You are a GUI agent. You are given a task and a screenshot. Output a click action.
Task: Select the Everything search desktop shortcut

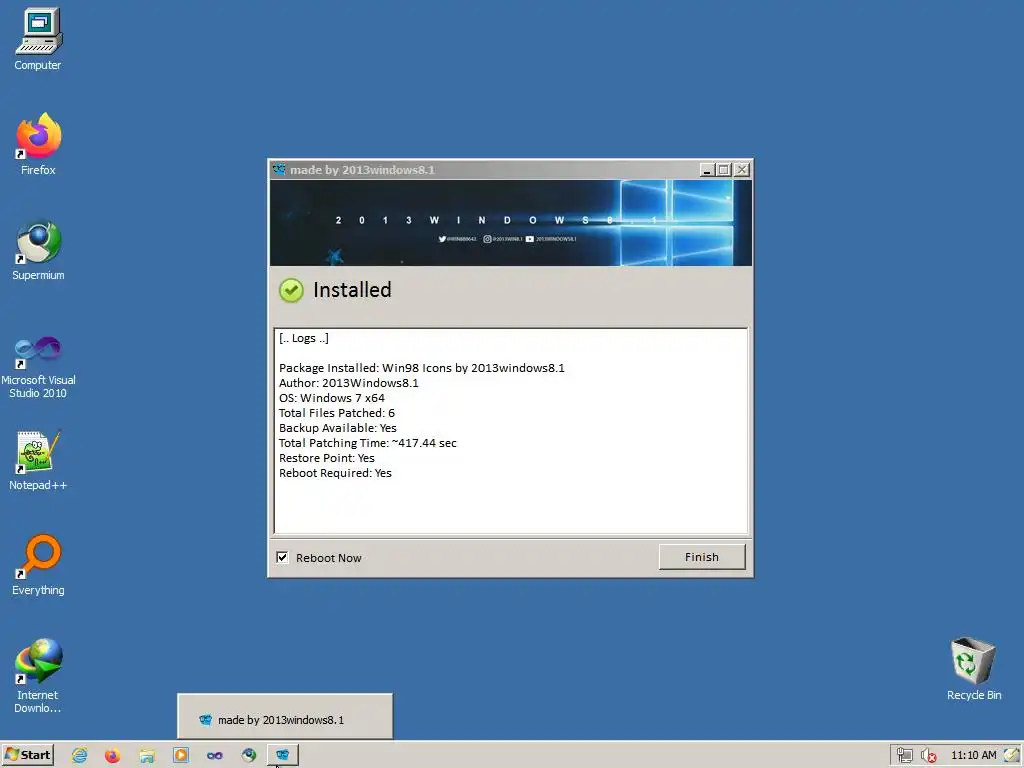tap(38, 565)
